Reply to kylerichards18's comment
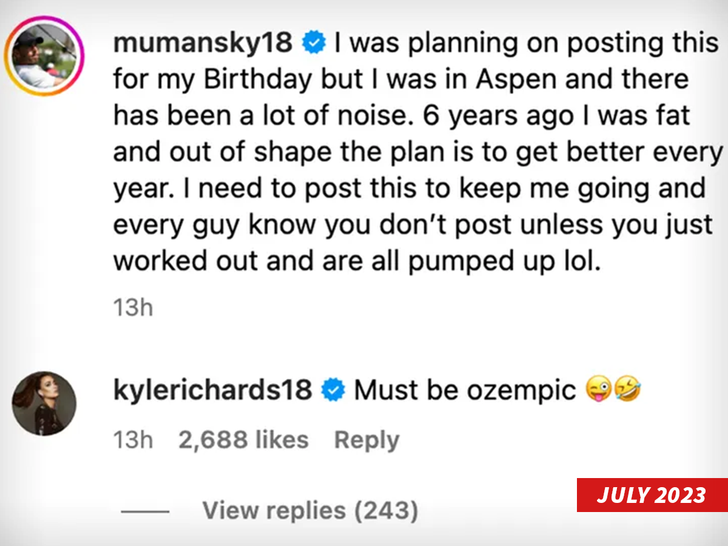Image resolution: width=728 pixels, height=546 pixels. tap(366, 440)
